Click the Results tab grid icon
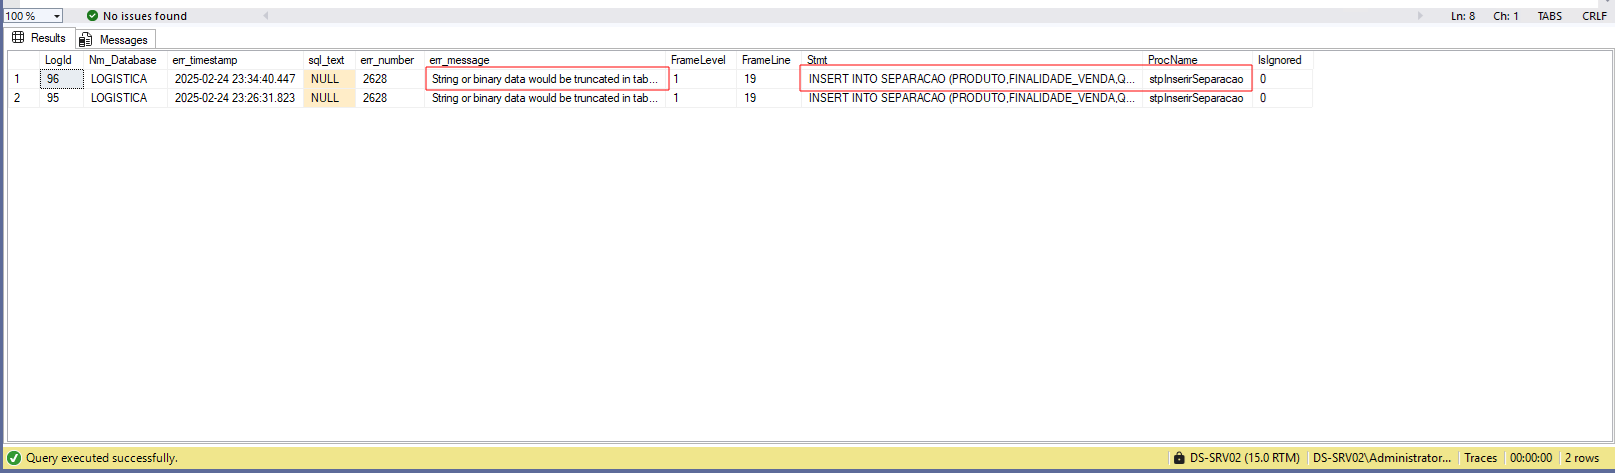The image size is (1615, 473). pyautogui.click(x=18, y=38)
